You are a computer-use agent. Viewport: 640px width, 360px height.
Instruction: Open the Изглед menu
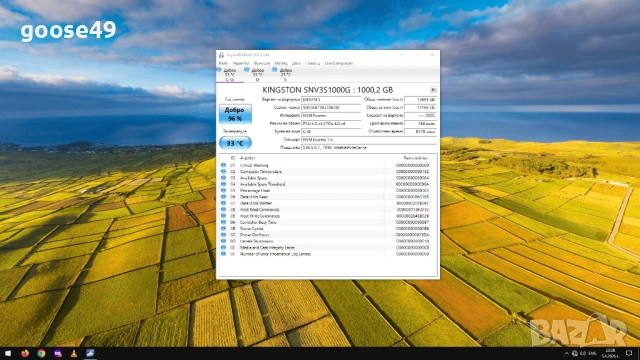[x=281, y=63]
